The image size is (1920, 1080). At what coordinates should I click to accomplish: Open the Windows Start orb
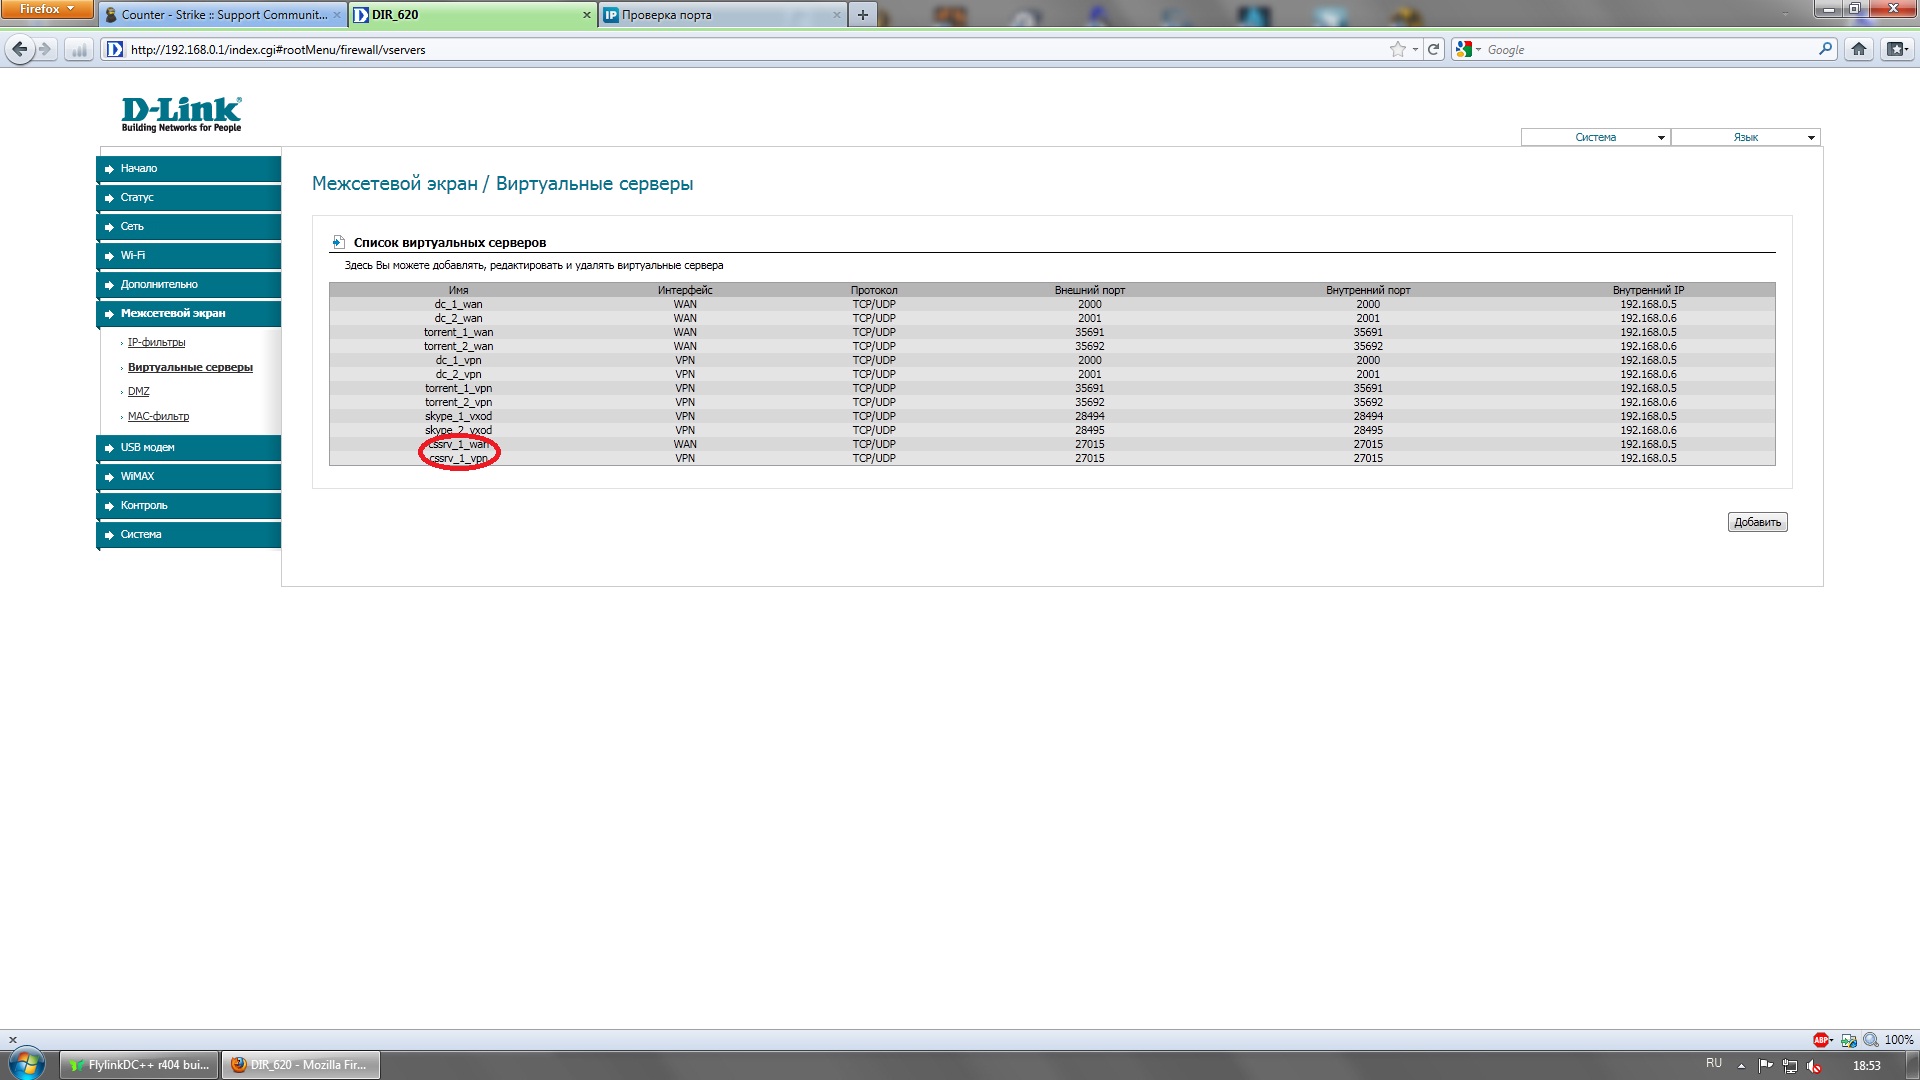26,1063
